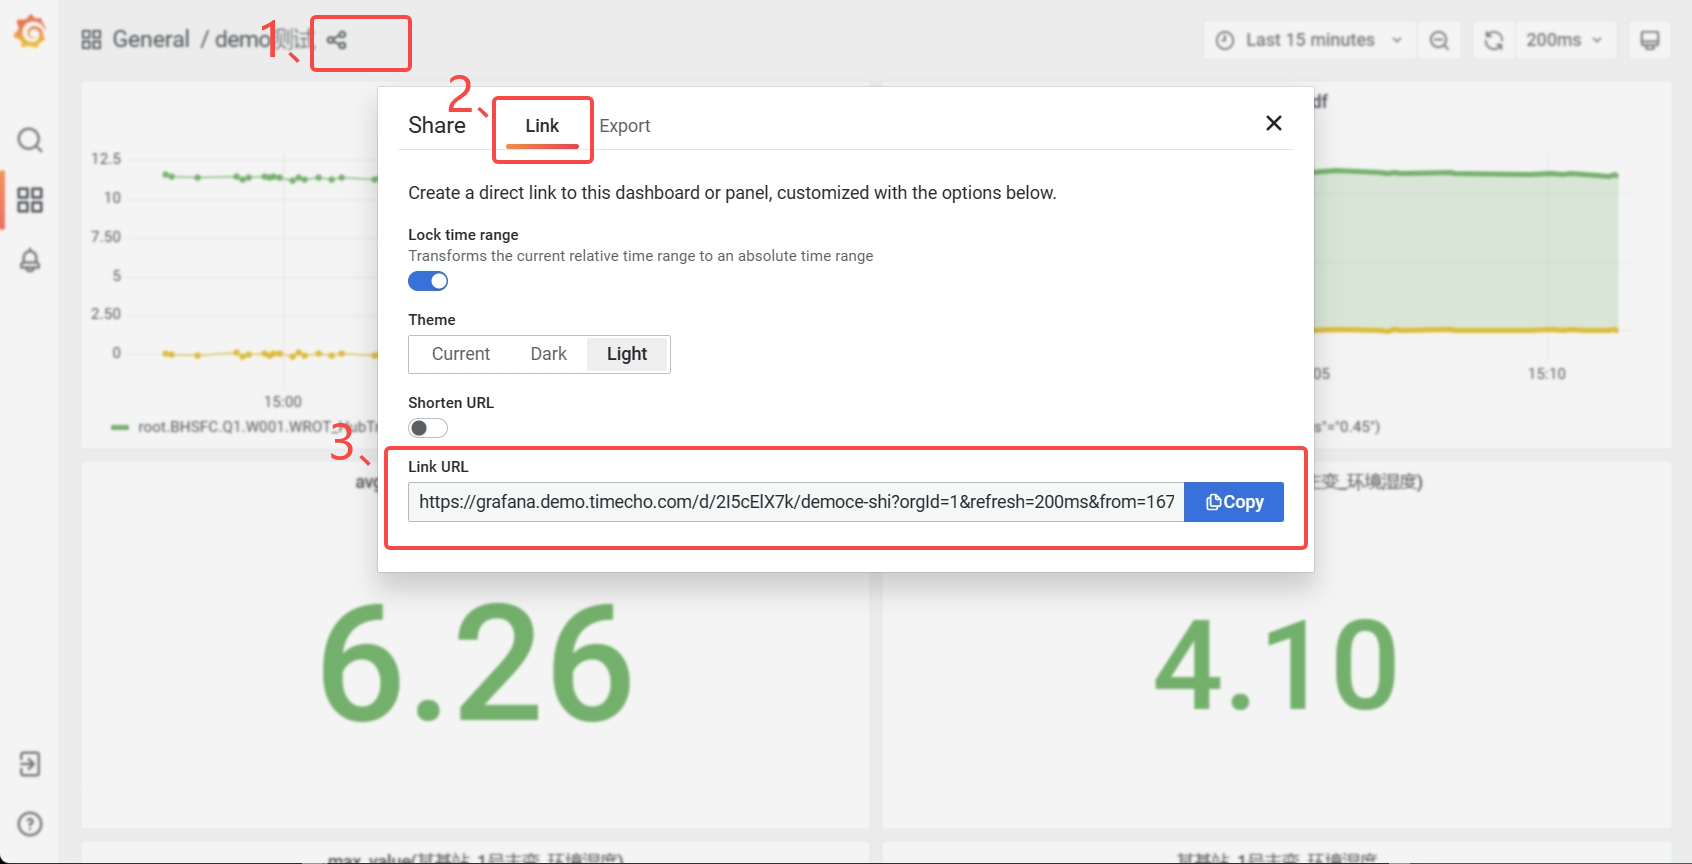Choose the Current theme option
This screenshot has width=1692, height=864.
coord(461,354)
